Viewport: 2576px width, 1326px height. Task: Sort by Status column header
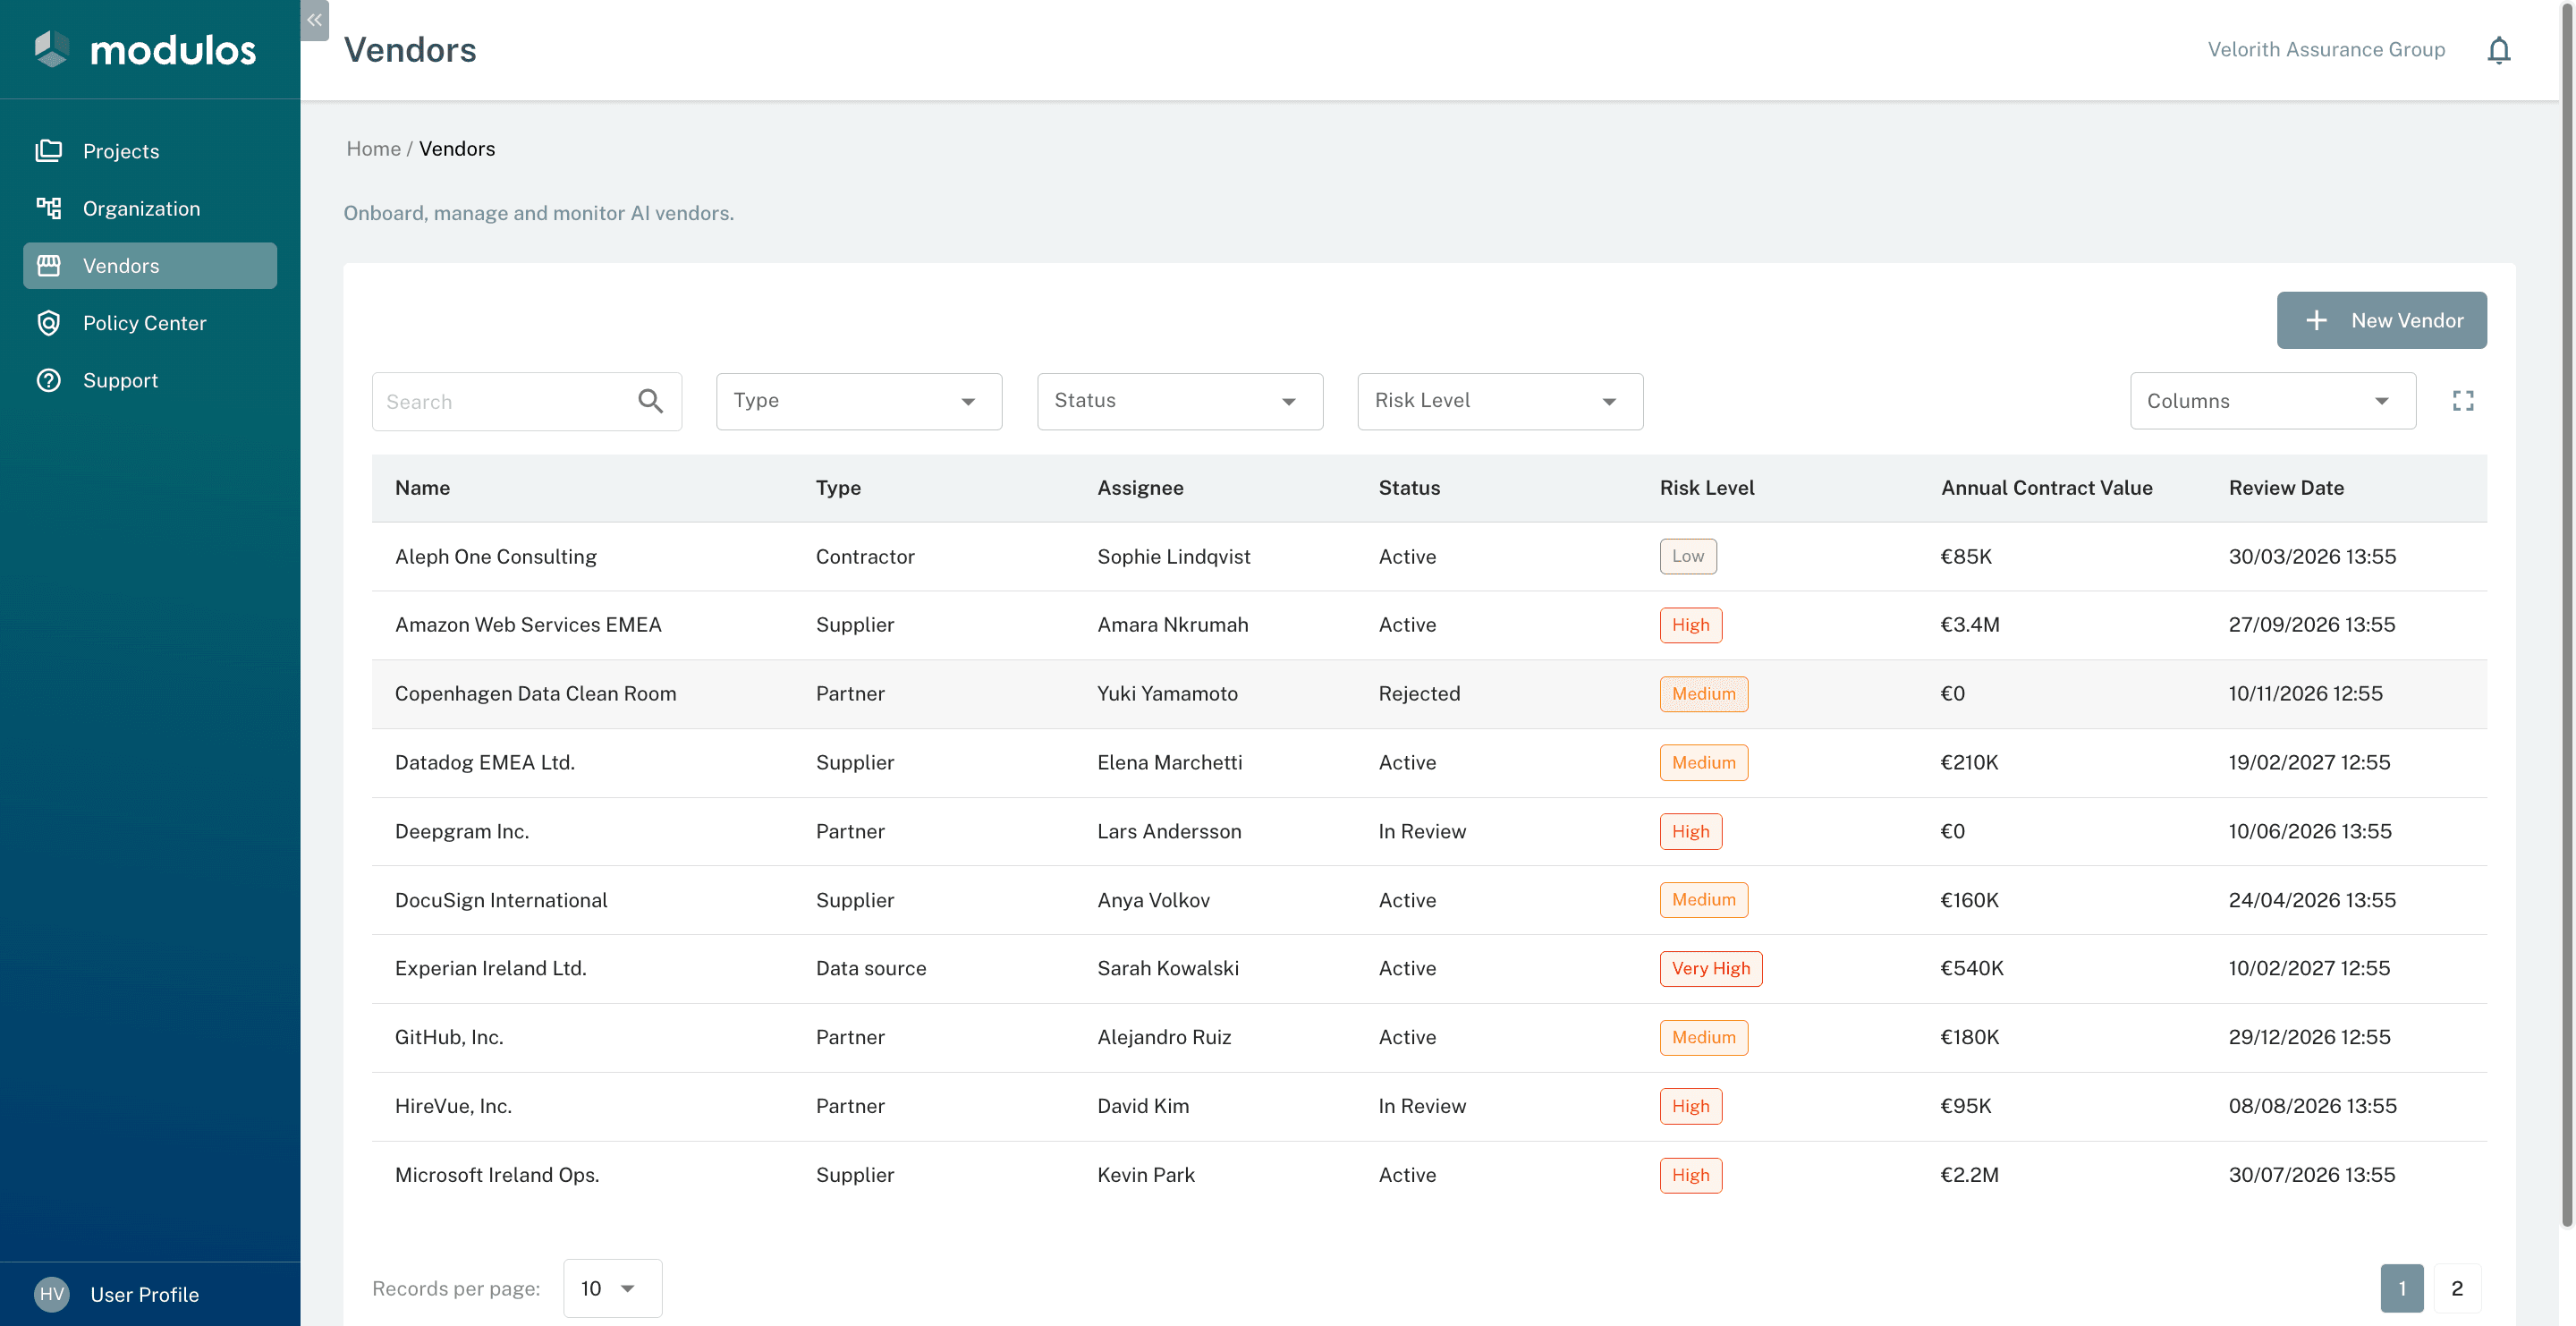pos(1409,488)
